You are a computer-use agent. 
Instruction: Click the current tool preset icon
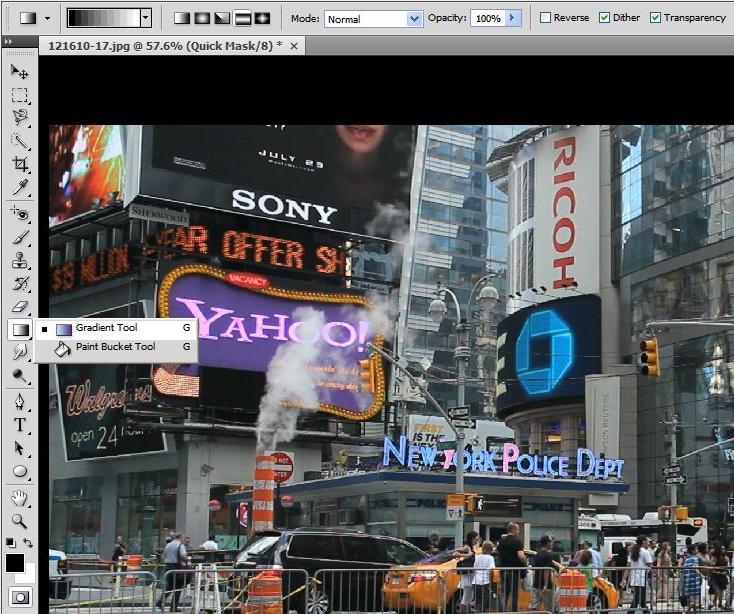click(28, 18)
